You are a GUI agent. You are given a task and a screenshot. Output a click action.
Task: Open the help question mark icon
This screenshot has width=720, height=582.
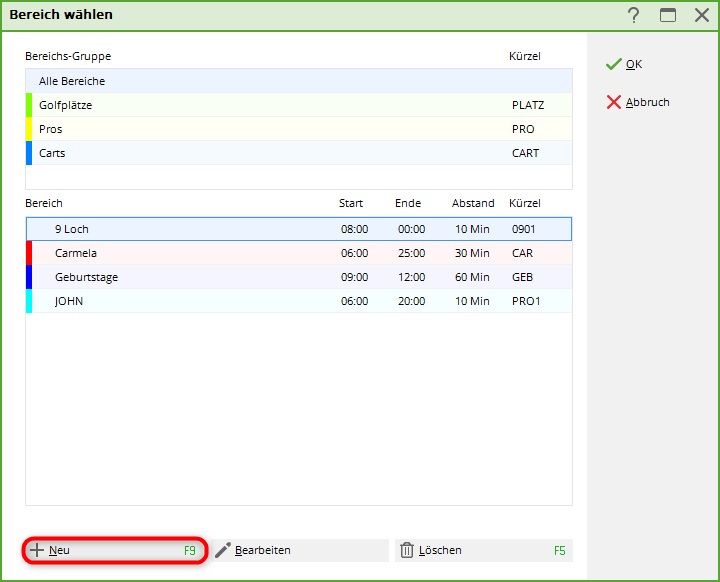pyautogui.click(x=633, y=15)
